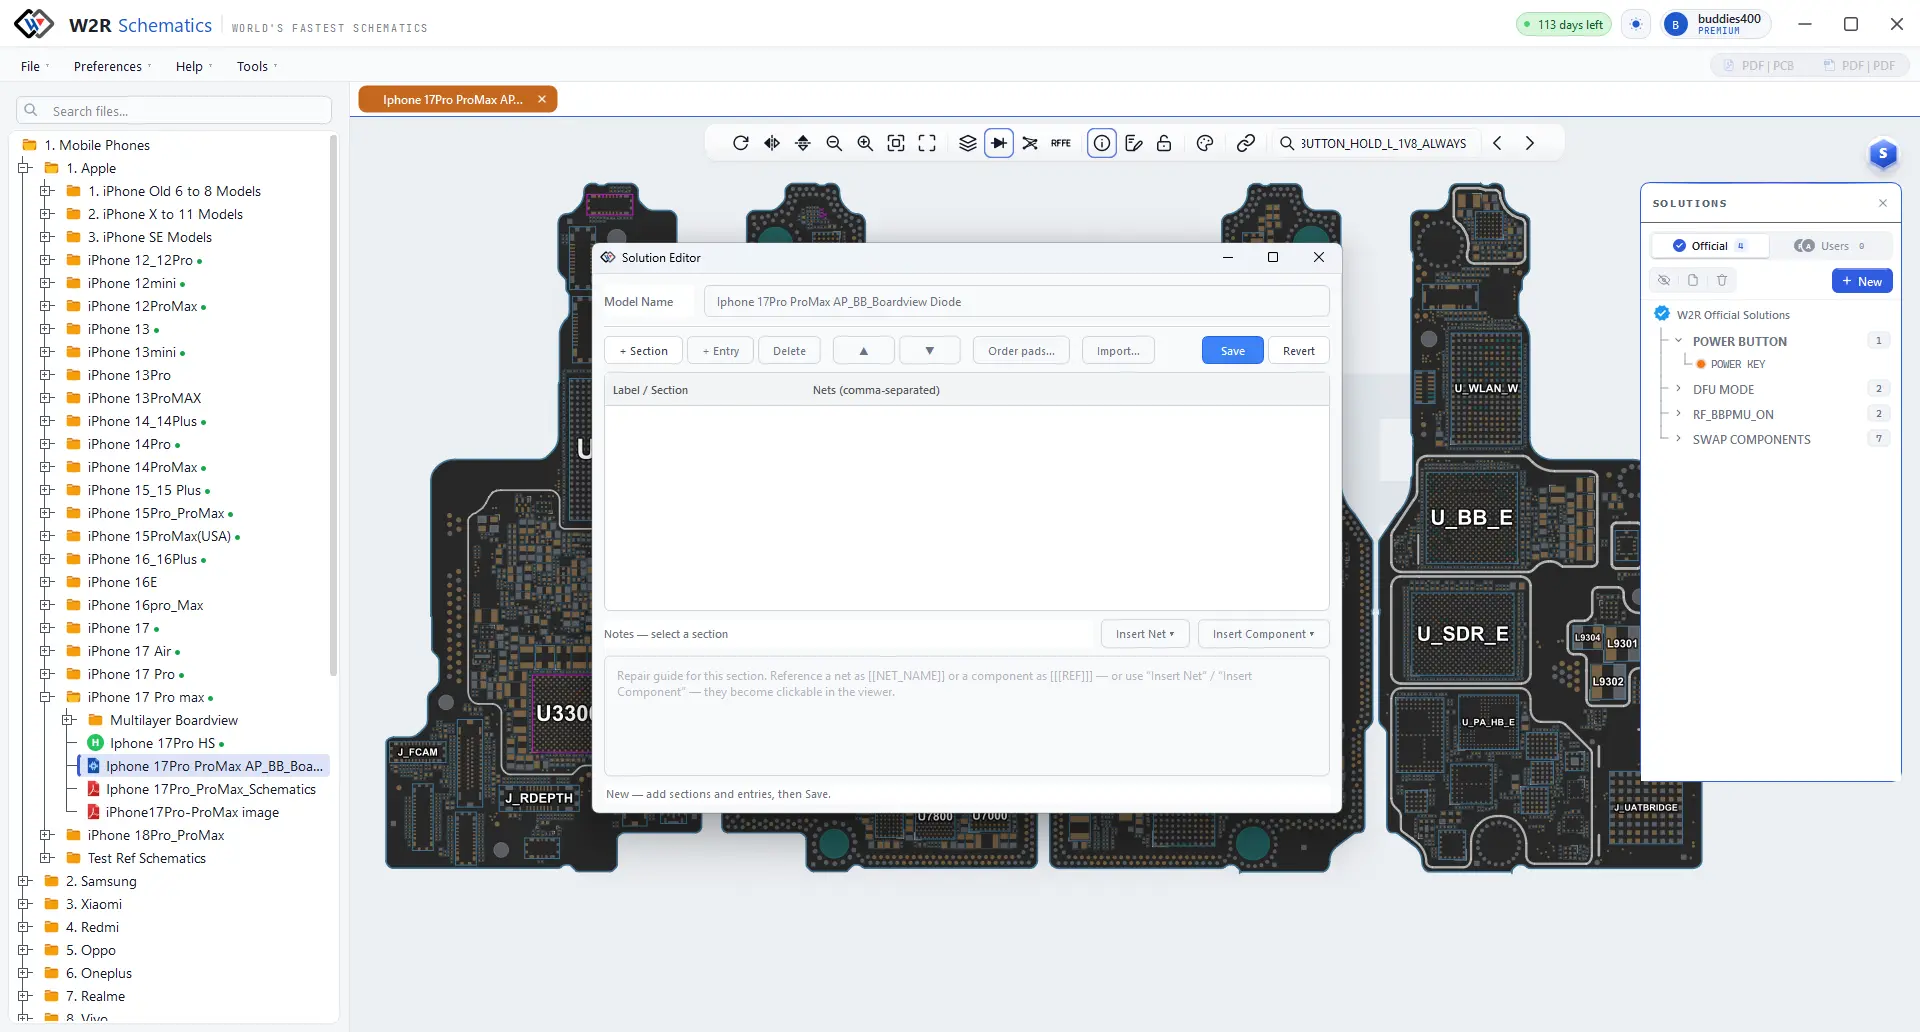
Task: Collapse the POWER BUTTON solution group
Action: 1679,341
